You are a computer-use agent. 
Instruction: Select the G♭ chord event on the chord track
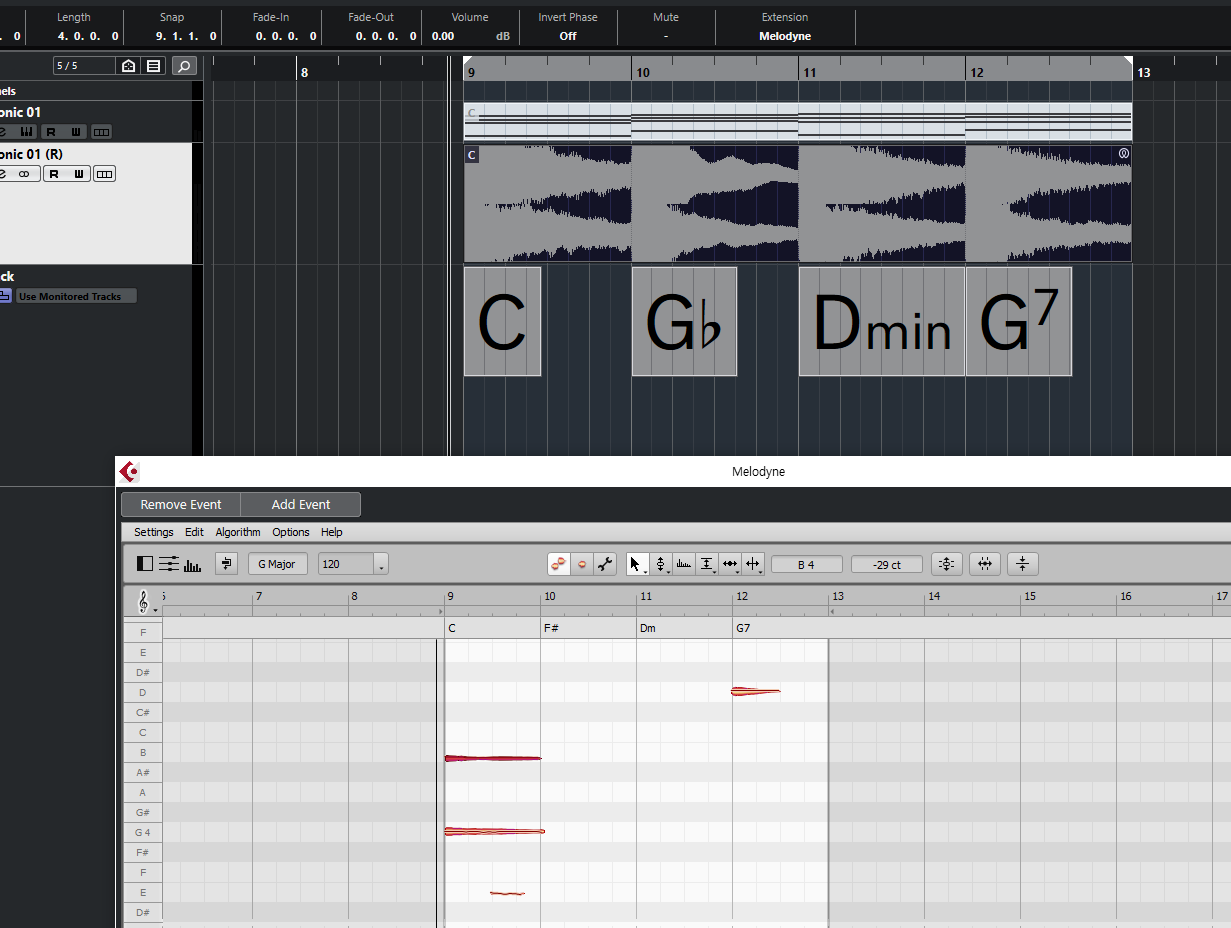pyautogui.click(x=684, y=321)
